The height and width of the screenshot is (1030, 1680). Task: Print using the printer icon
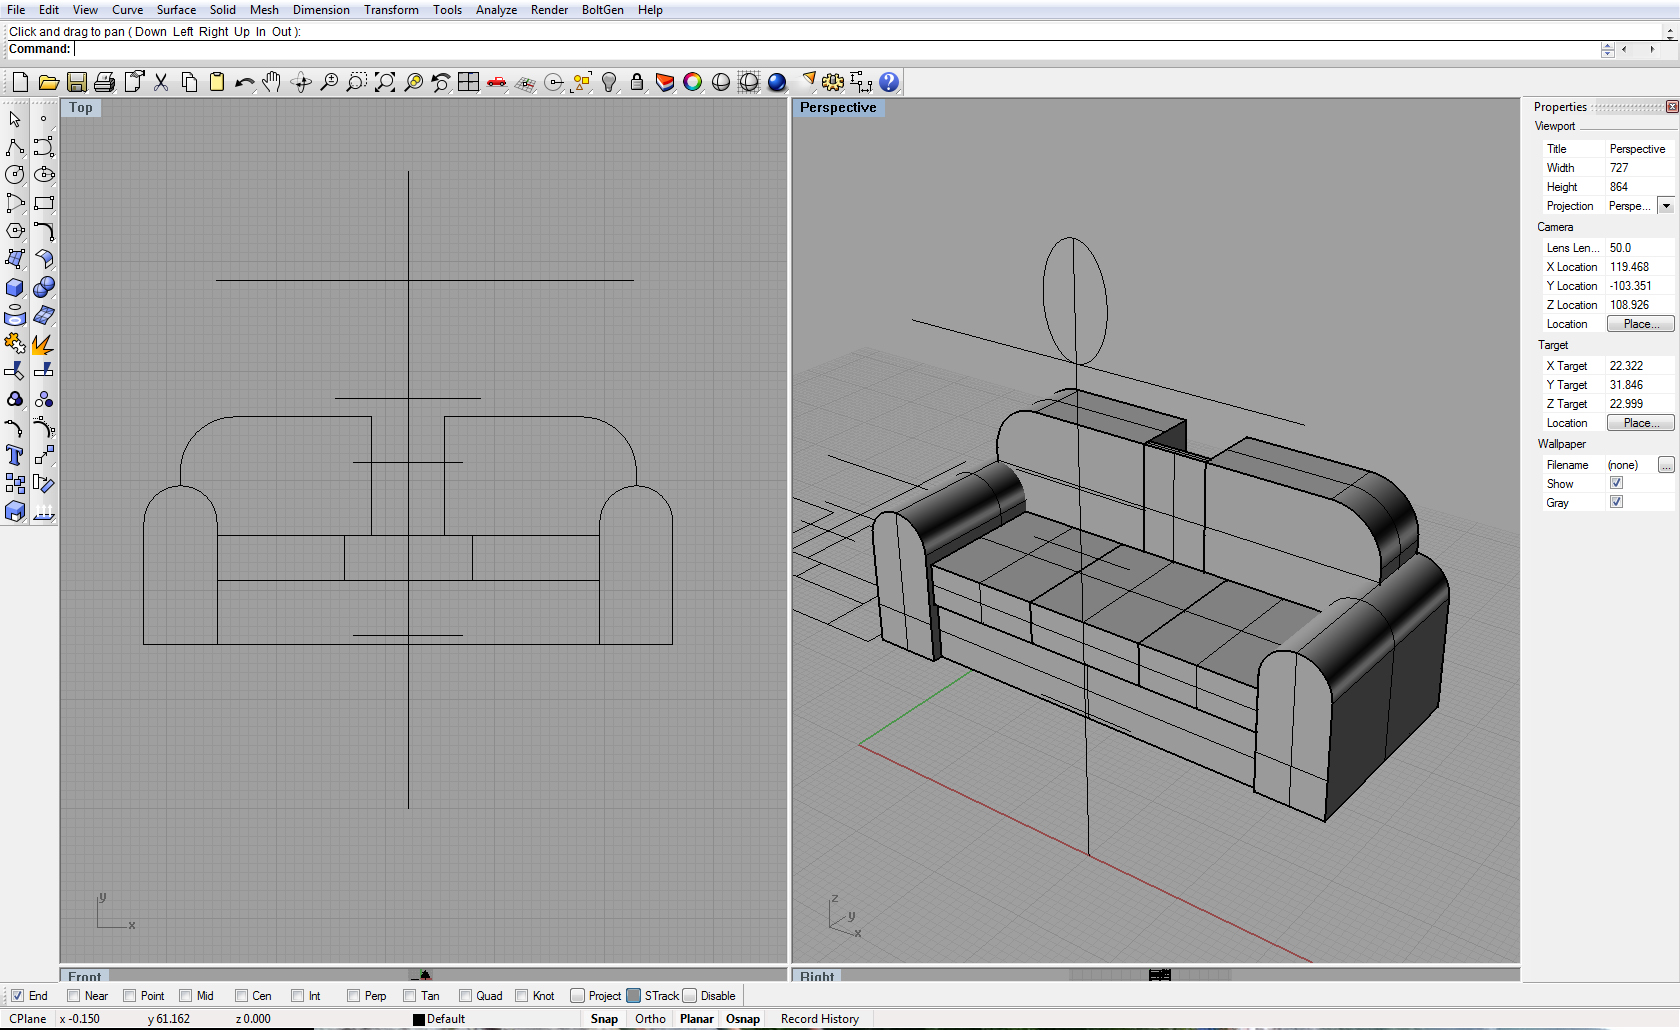(x=104, y=82)
